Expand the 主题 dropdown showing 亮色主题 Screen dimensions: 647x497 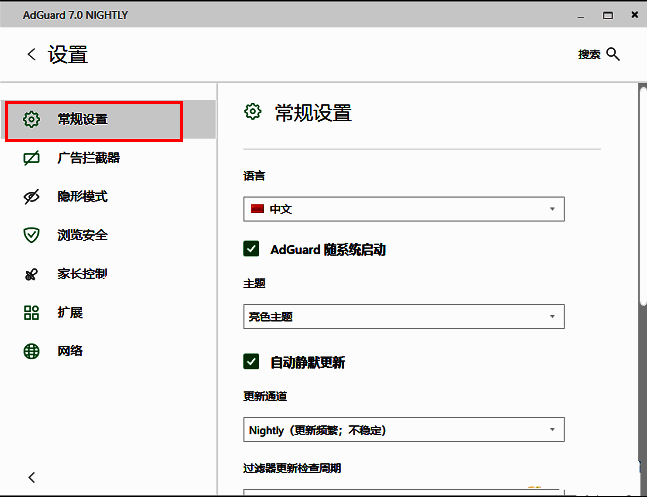pos(404,317)
